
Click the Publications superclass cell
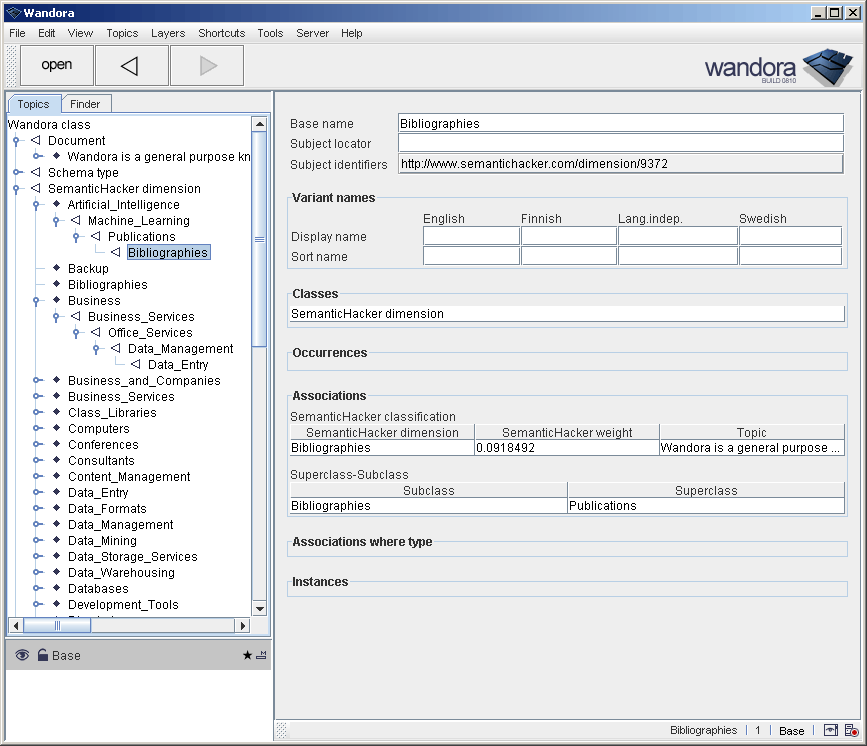click(x=705, y=506)
